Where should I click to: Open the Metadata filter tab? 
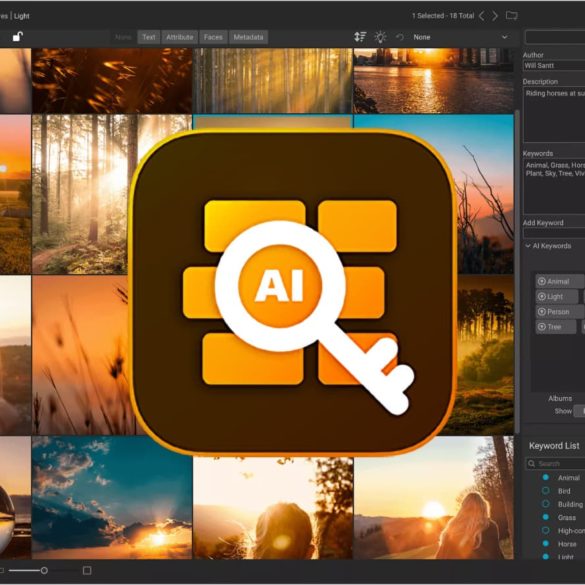(x=248, y=37)
